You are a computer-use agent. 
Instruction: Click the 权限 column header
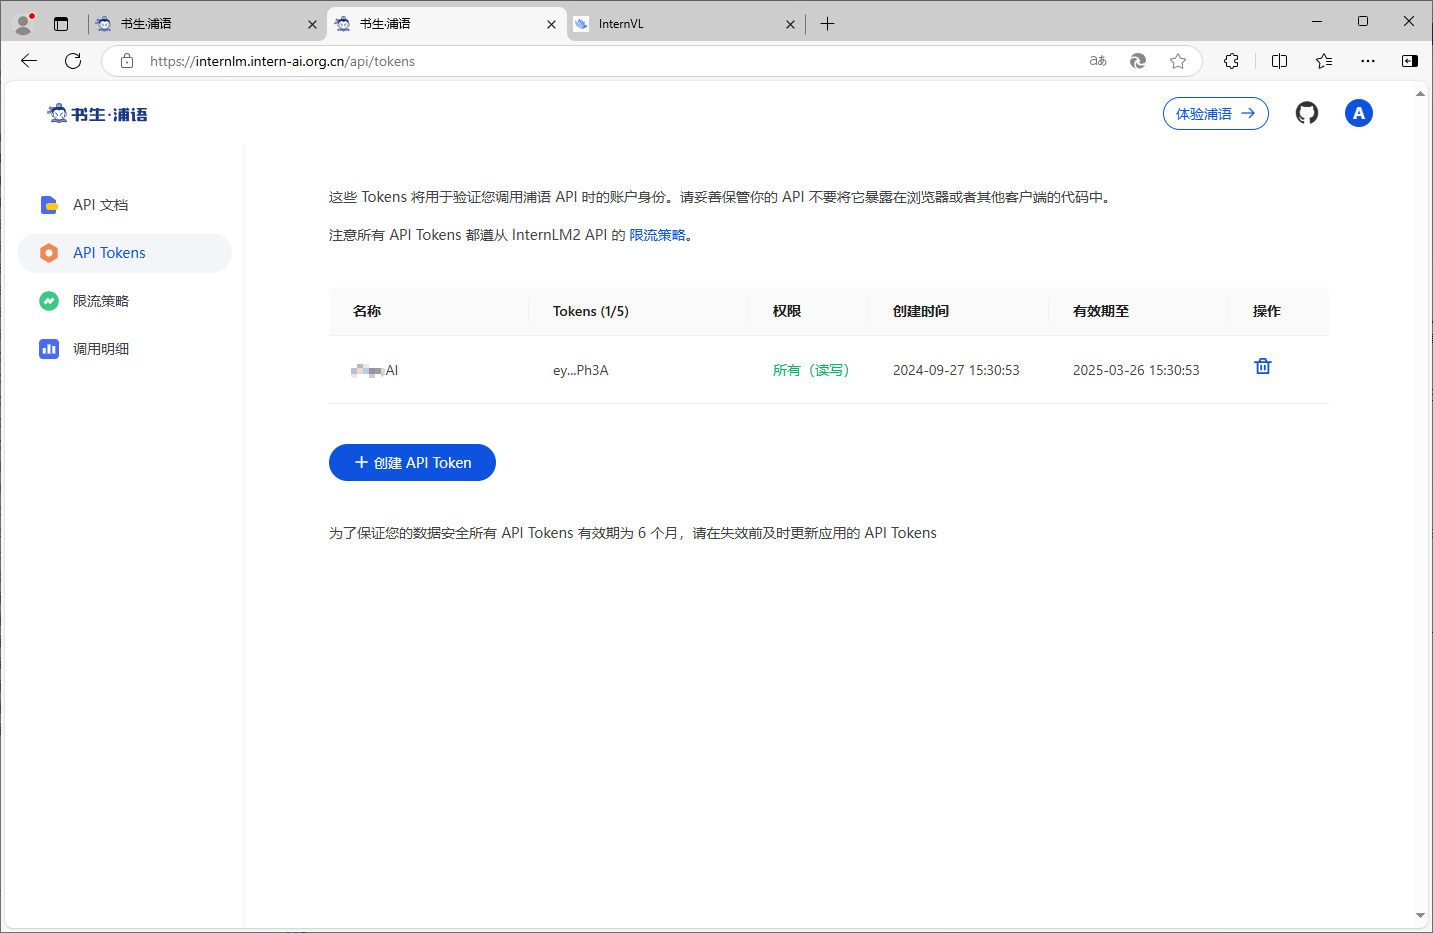787,311
